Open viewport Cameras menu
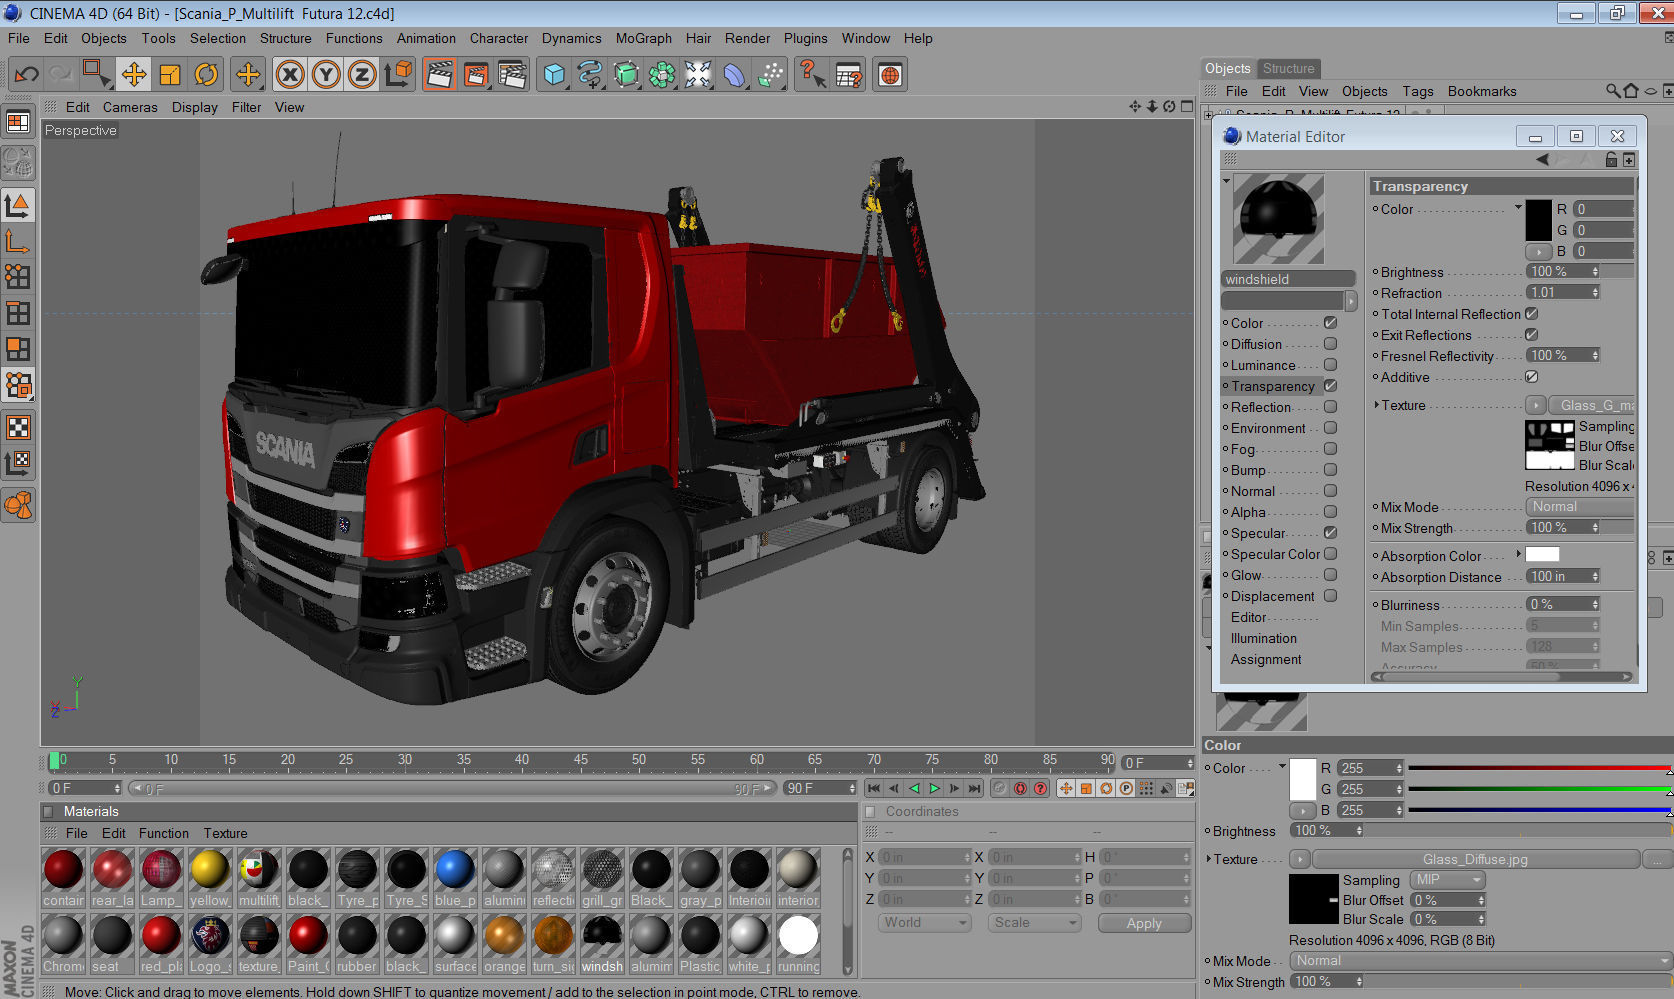Viewport: 1674px width, 999px height. point(130,107)
